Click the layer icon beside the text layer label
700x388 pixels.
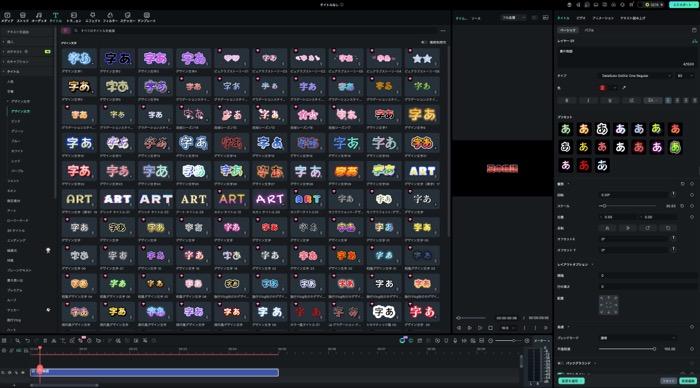point(694,41)
